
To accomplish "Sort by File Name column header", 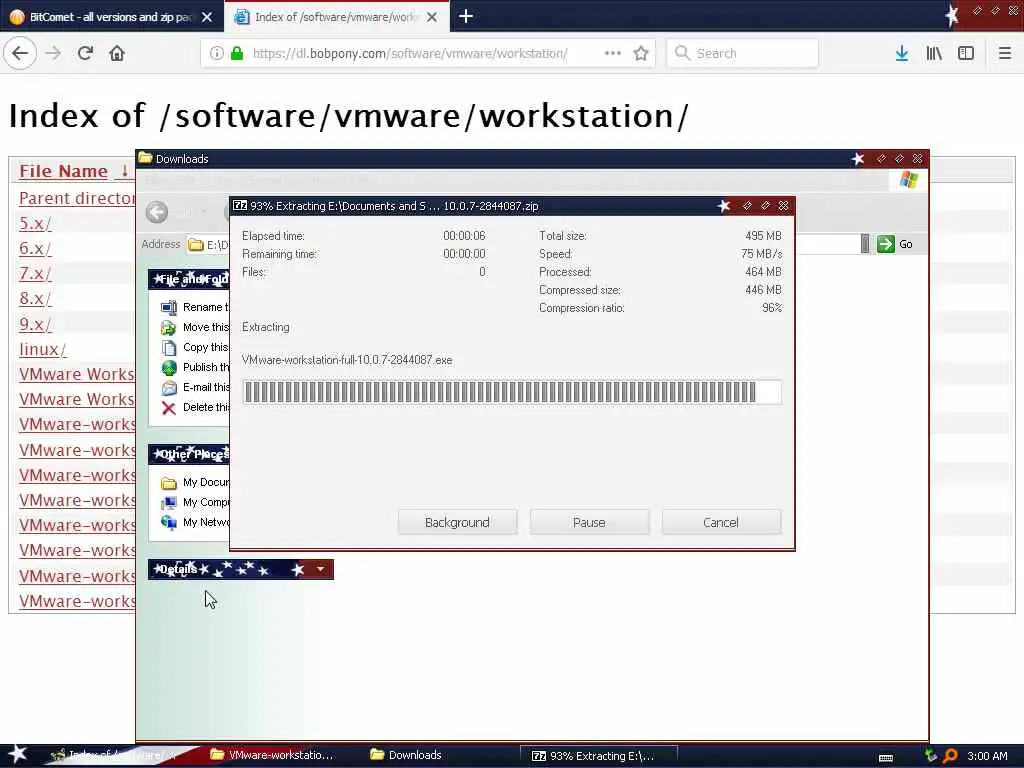I will (x=63, y=171).
